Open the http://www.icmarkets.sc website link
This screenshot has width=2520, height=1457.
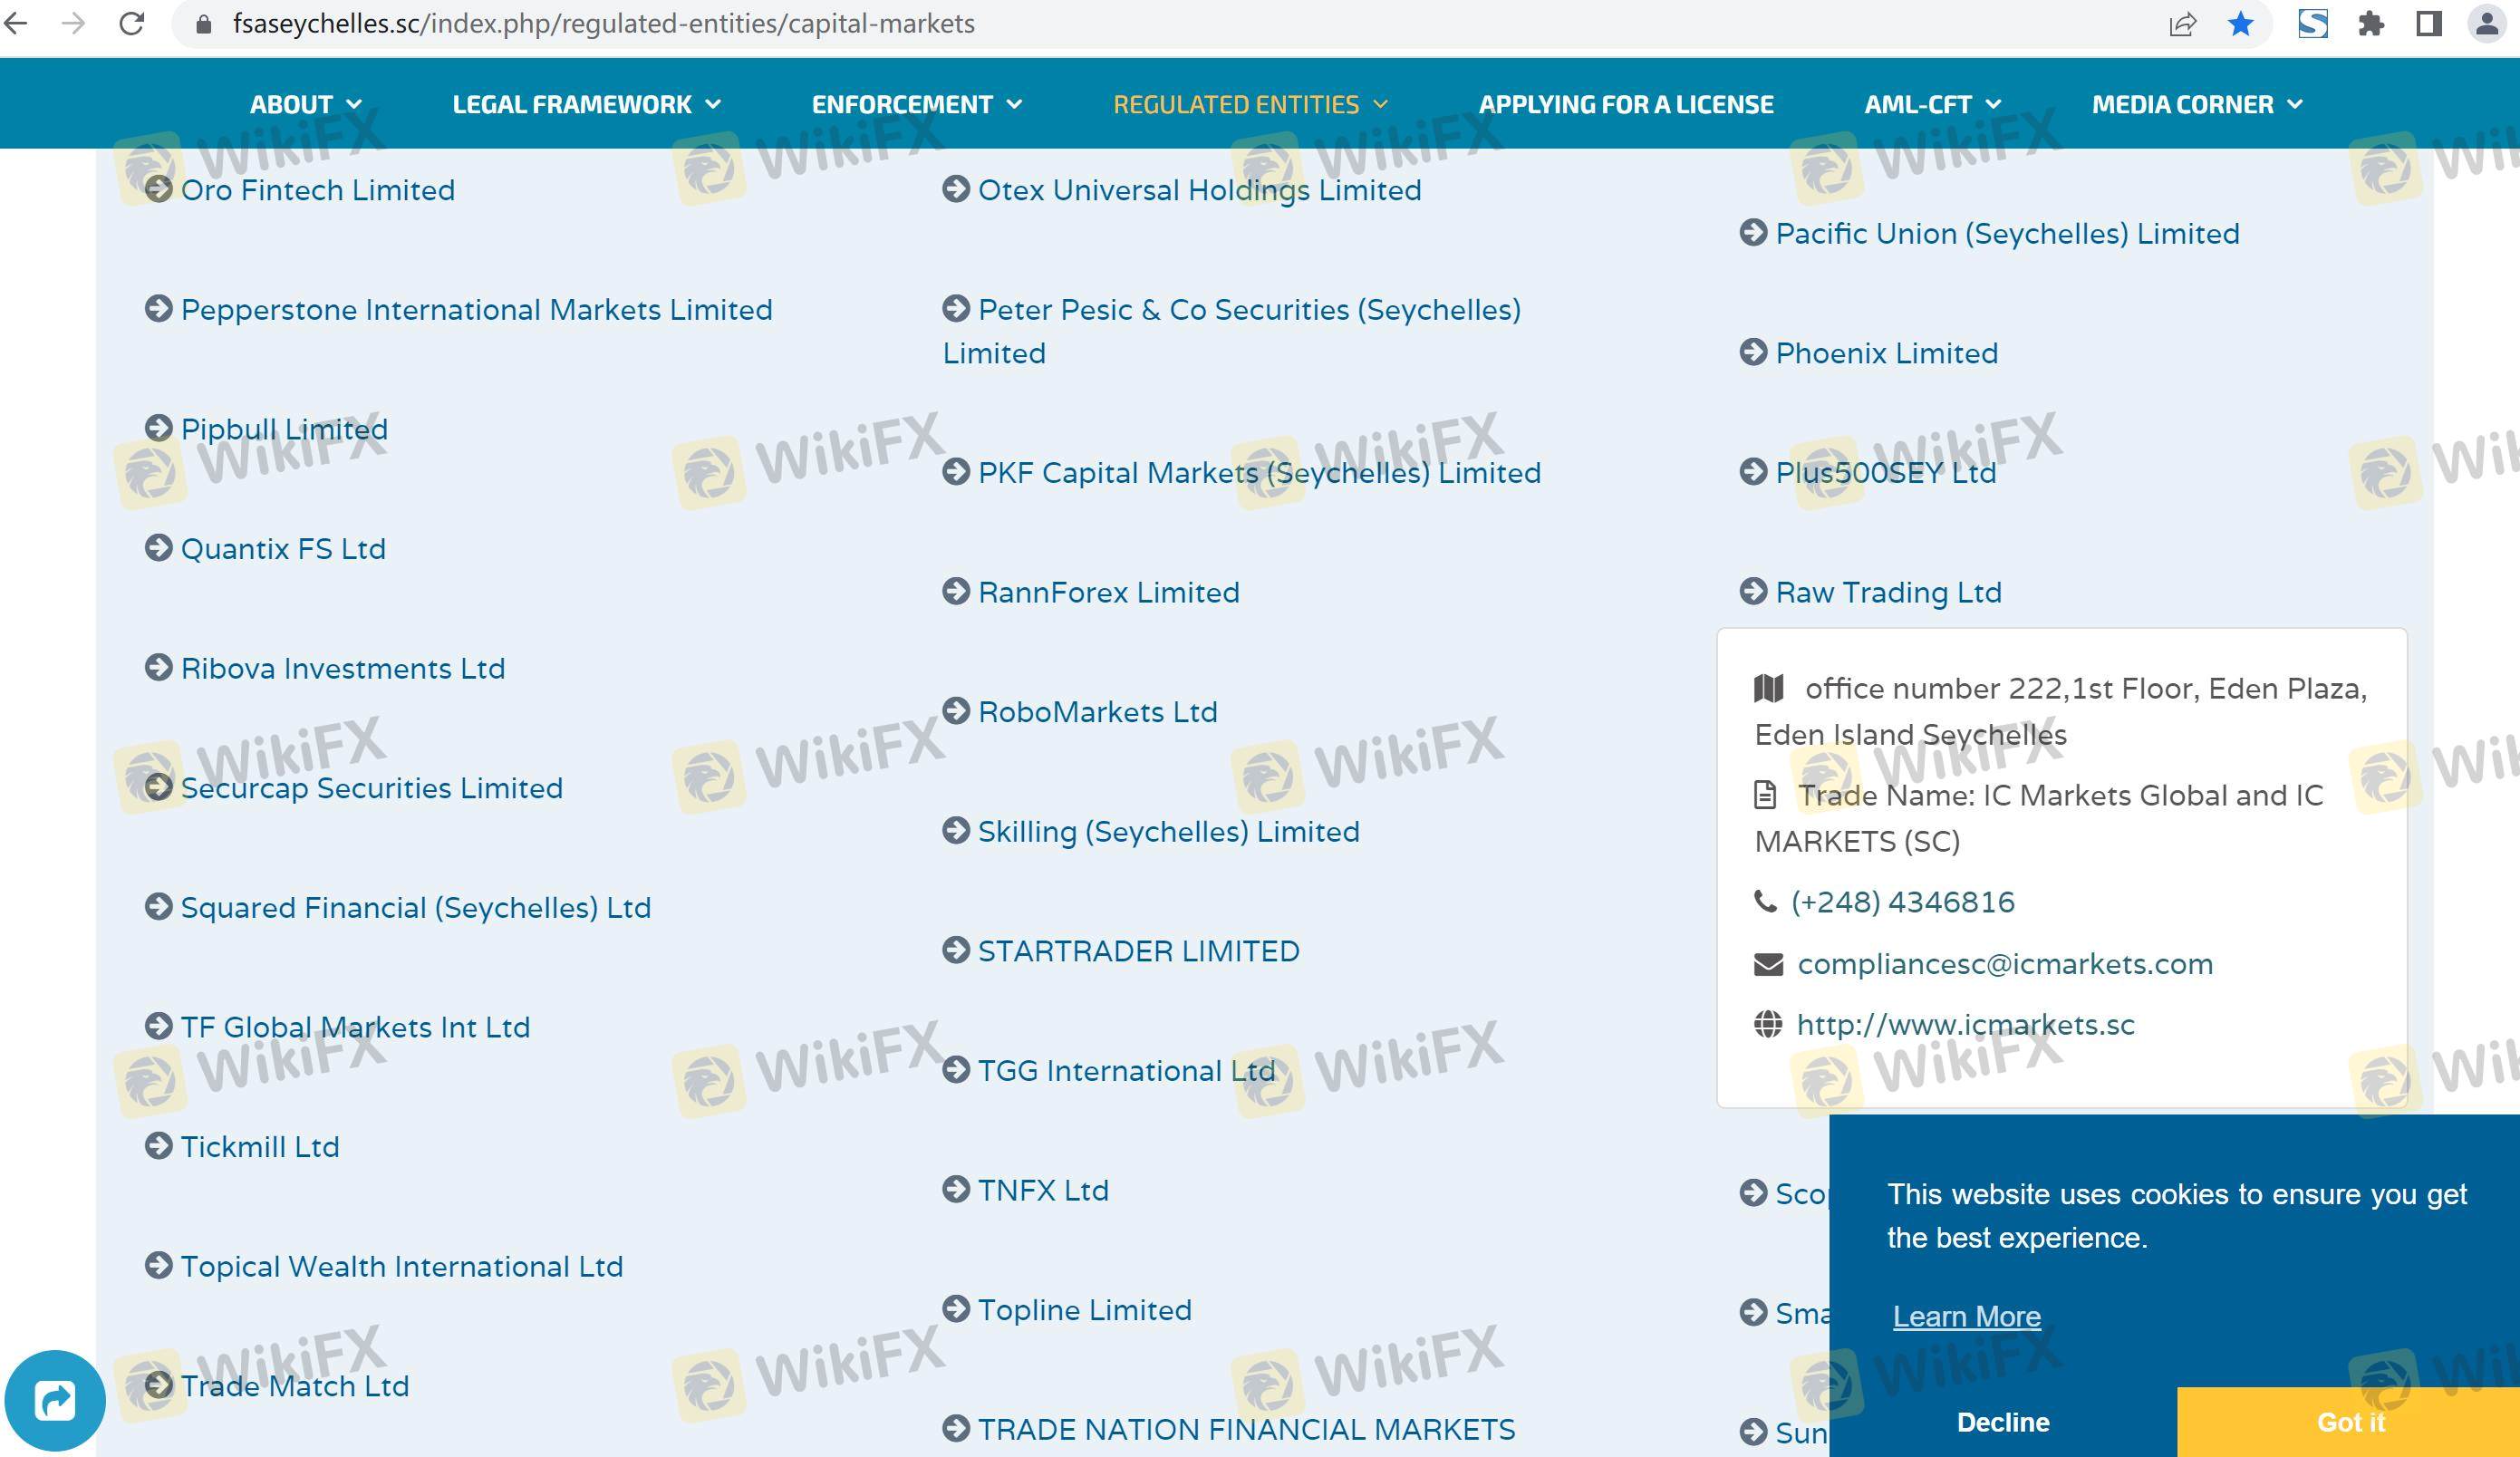coord(1965,1025)
